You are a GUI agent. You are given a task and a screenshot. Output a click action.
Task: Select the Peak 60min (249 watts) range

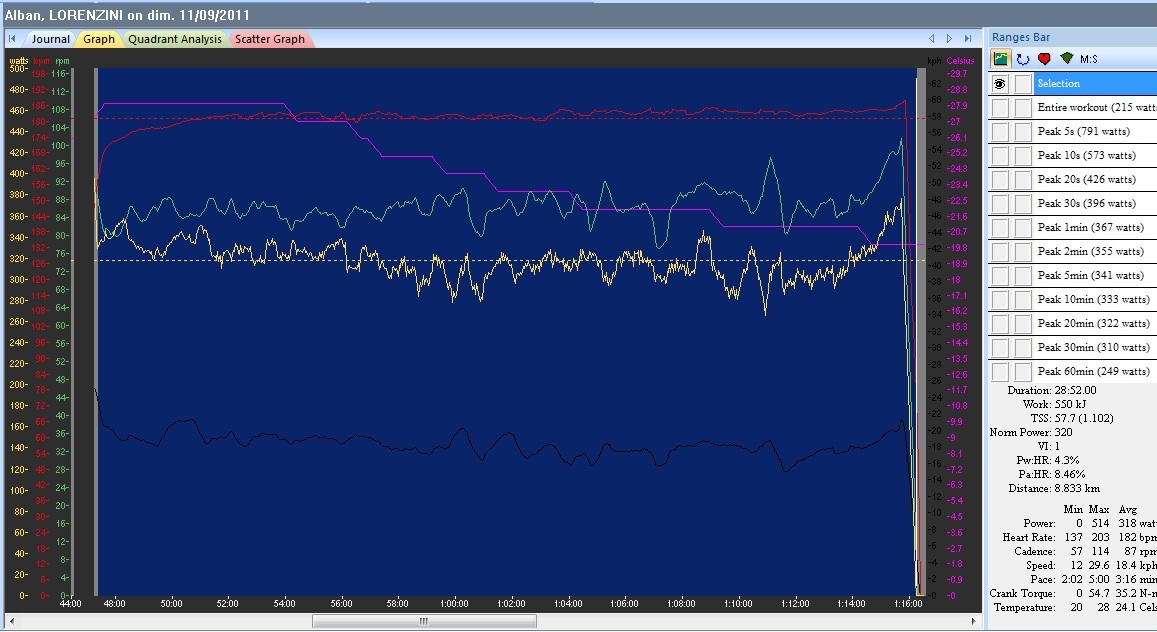point(1093,371)
